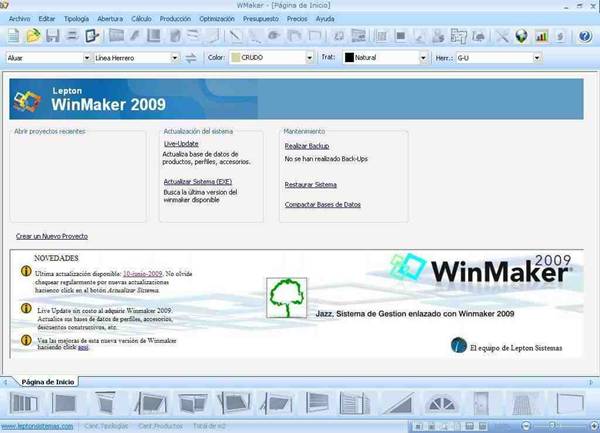Click Crear un Nuevo Proyecto link

click(x=52, y=236)
